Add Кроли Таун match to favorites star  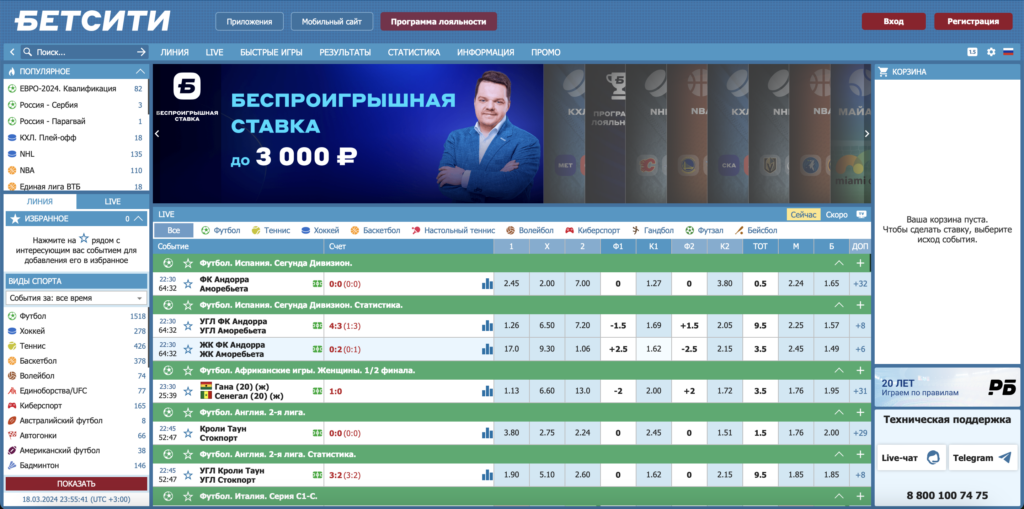188,433
